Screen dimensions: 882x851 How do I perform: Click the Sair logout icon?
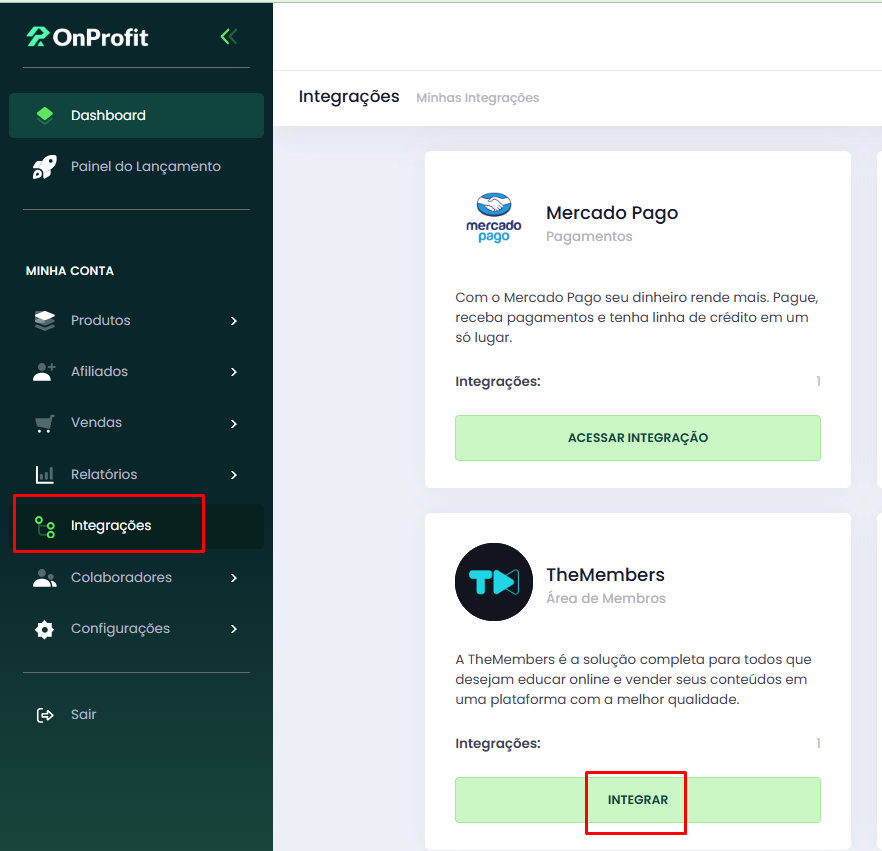(x=44, y=715)
